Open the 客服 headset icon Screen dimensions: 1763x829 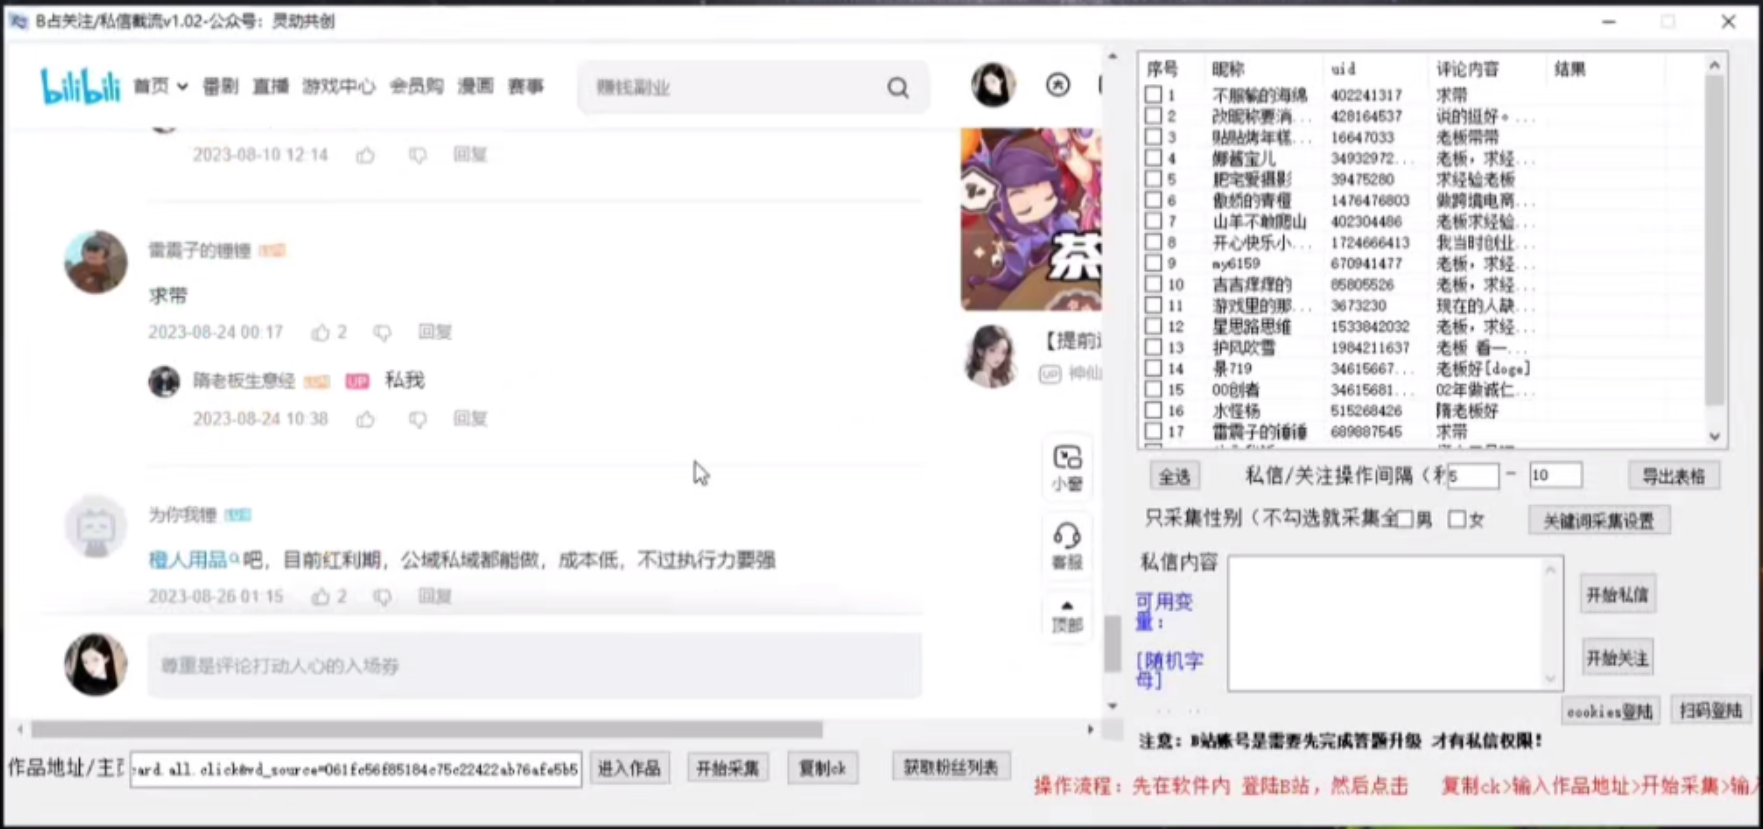coord(1067,545)
